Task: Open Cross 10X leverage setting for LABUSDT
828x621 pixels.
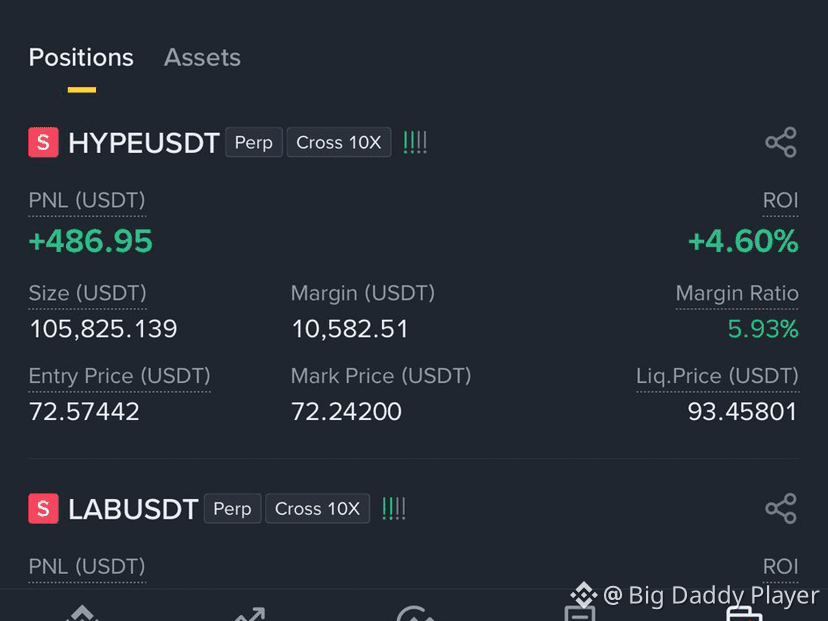Action: (317, 509)
